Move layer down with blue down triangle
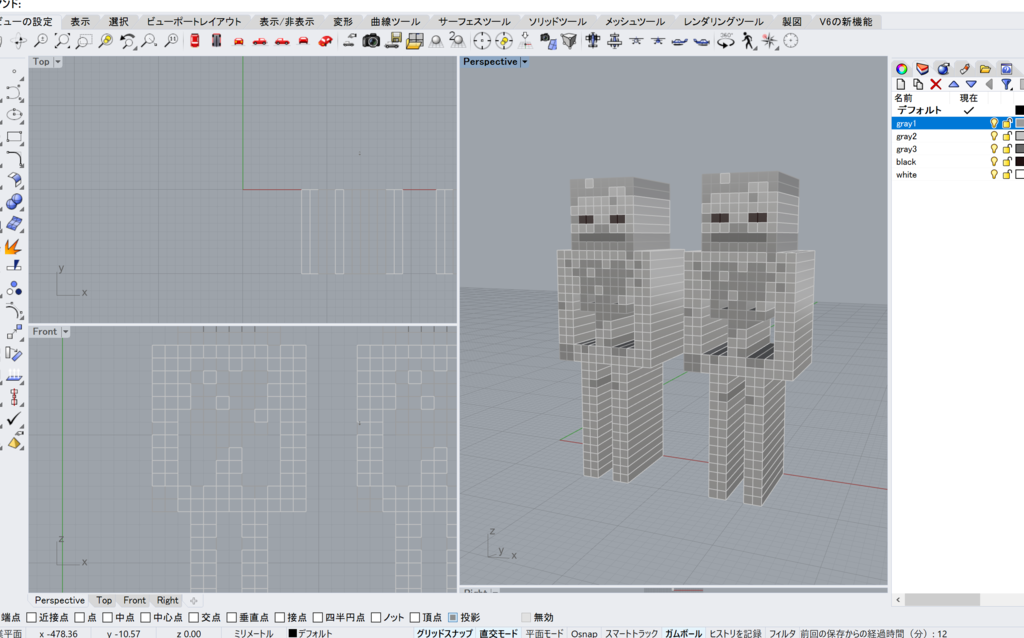1024x638 pixels. [971, 84]
